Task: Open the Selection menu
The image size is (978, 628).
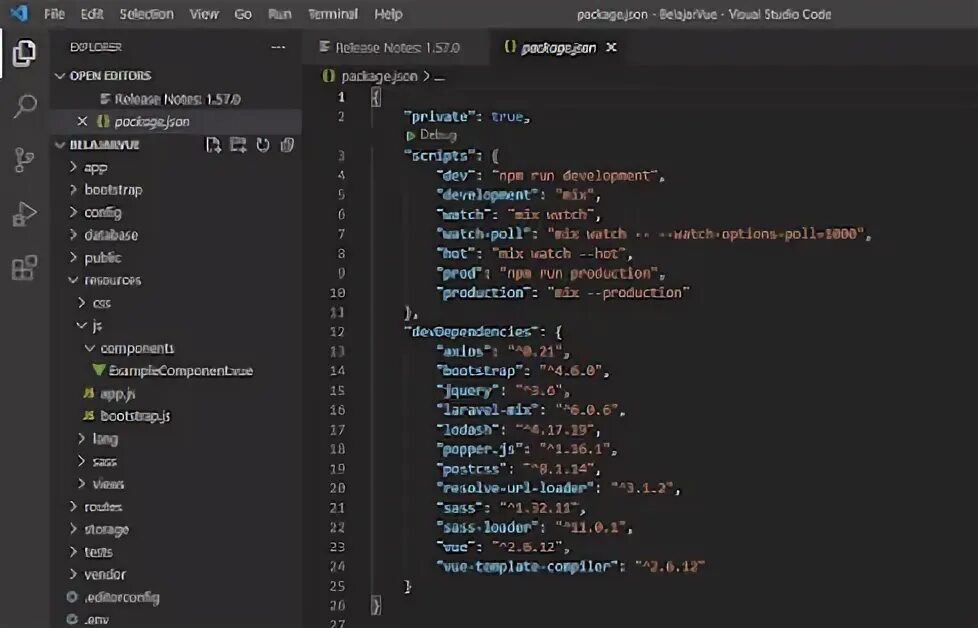Action: (147, 14)
